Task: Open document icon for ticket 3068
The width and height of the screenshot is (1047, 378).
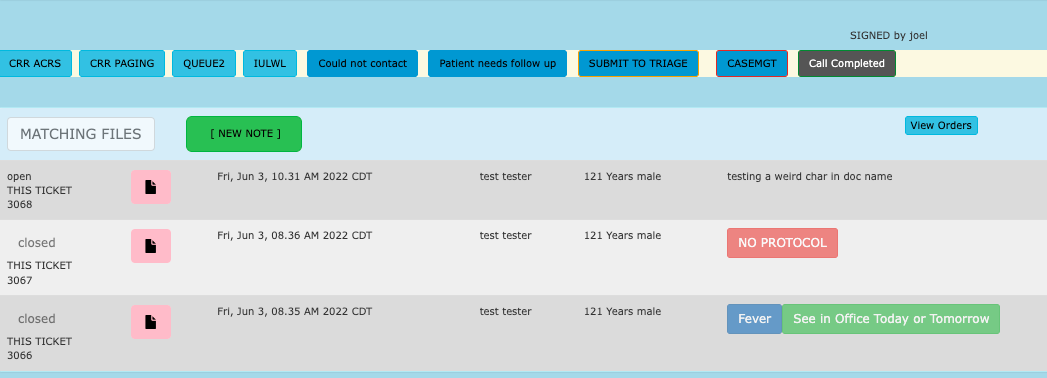Action: (151, 187)
